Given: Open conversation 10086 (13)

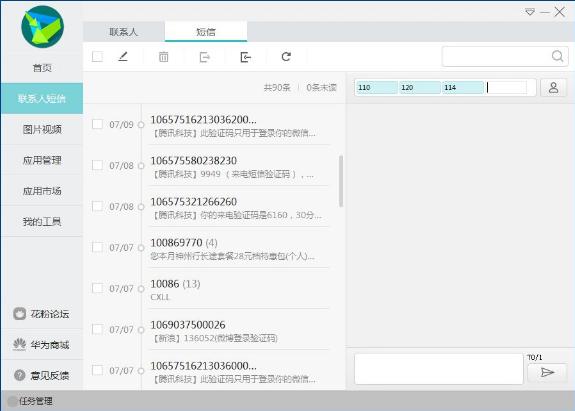Looking at the screenshot, I should 238,290.
